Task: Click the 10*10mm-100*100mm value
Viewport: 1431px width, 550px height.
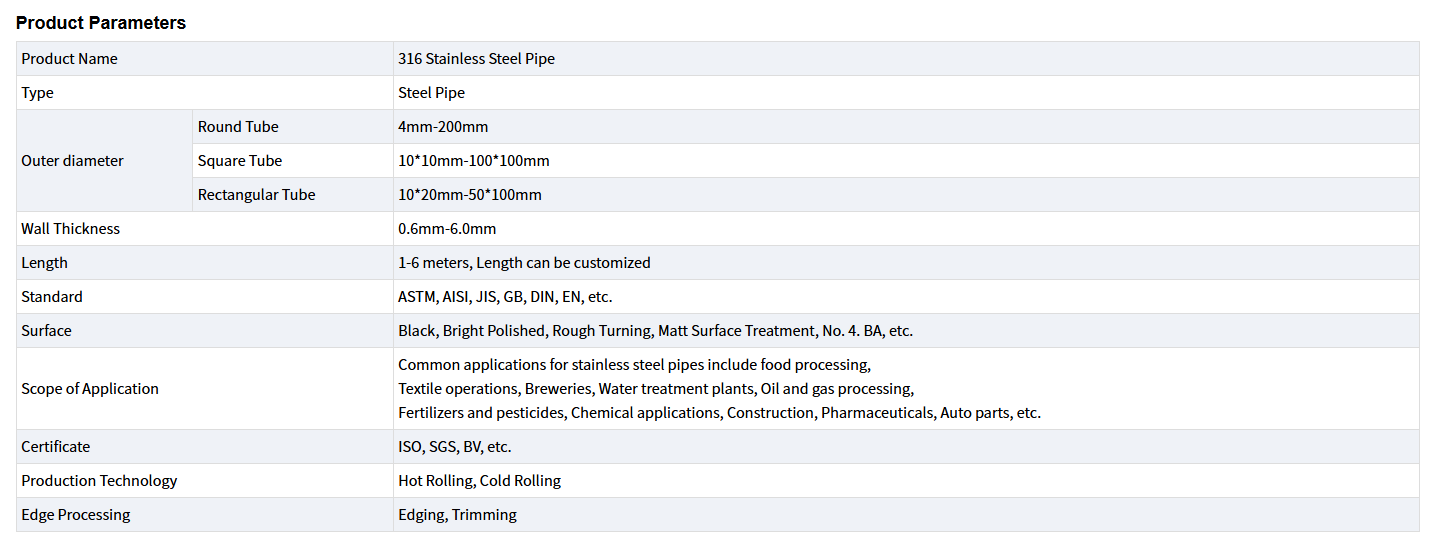Action: click(x=473, y=161)
